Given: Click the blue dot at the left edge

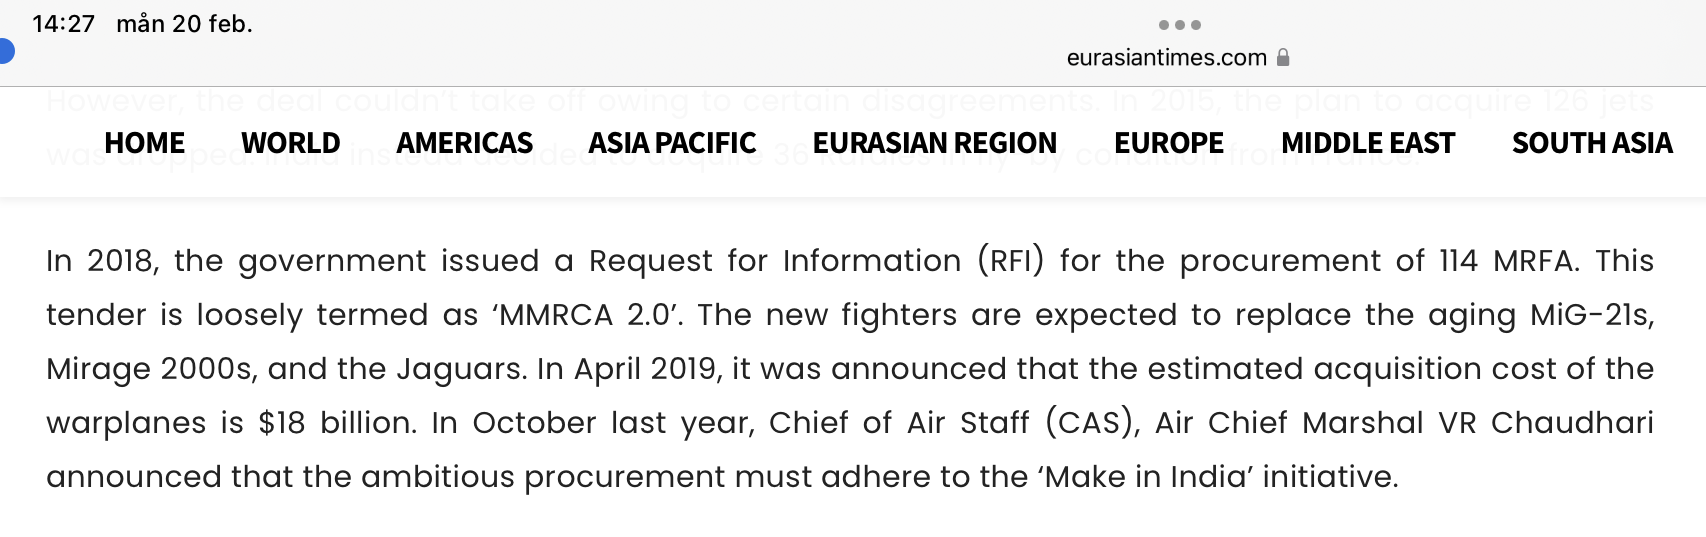Looking at the screenshot, I should (5, 51).
